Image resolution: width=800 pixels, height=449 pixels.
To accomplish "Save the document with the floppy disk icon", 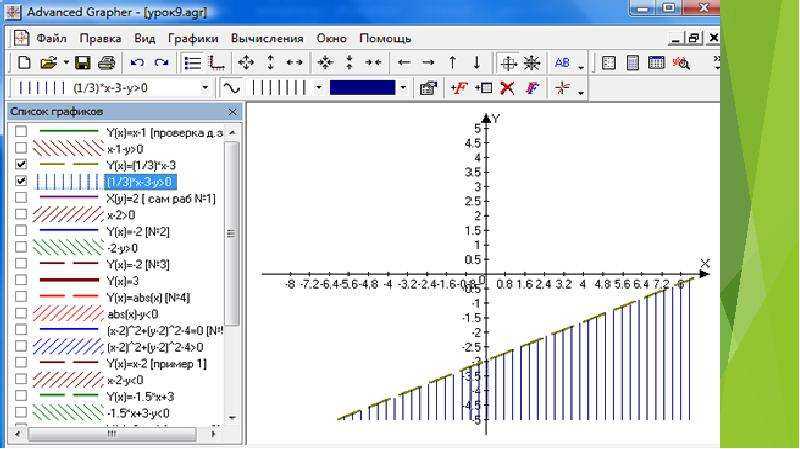I will pyautogui.click(x=82, y=63).
